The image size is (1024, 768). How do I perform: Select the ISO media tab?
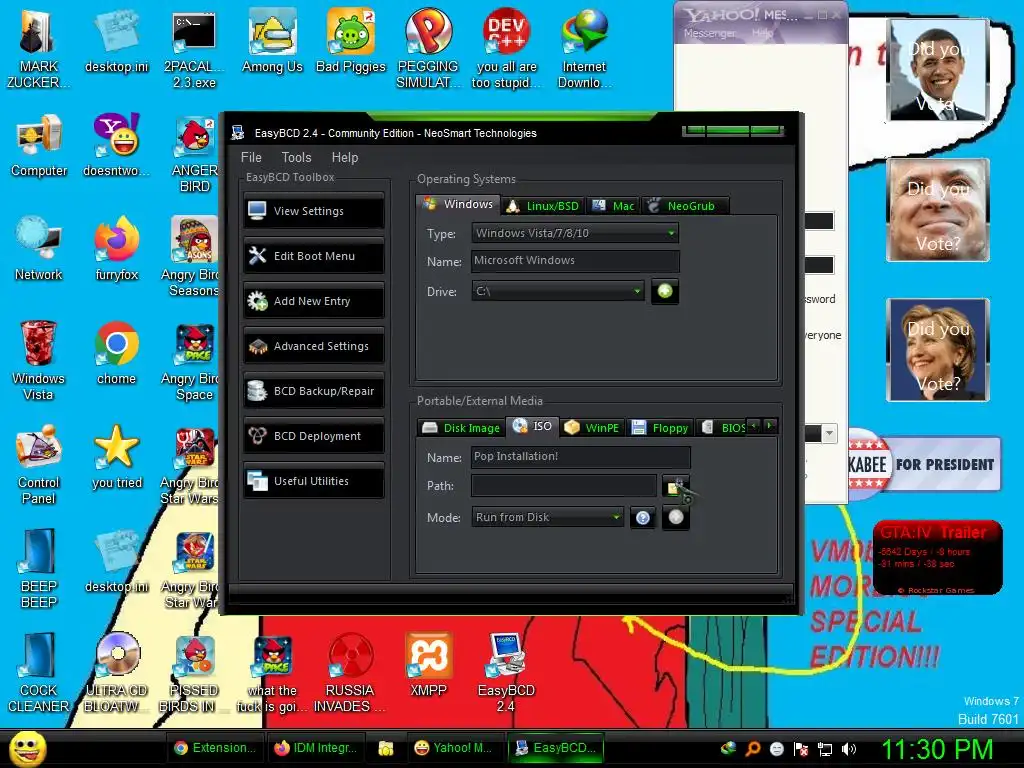point(533,426)
